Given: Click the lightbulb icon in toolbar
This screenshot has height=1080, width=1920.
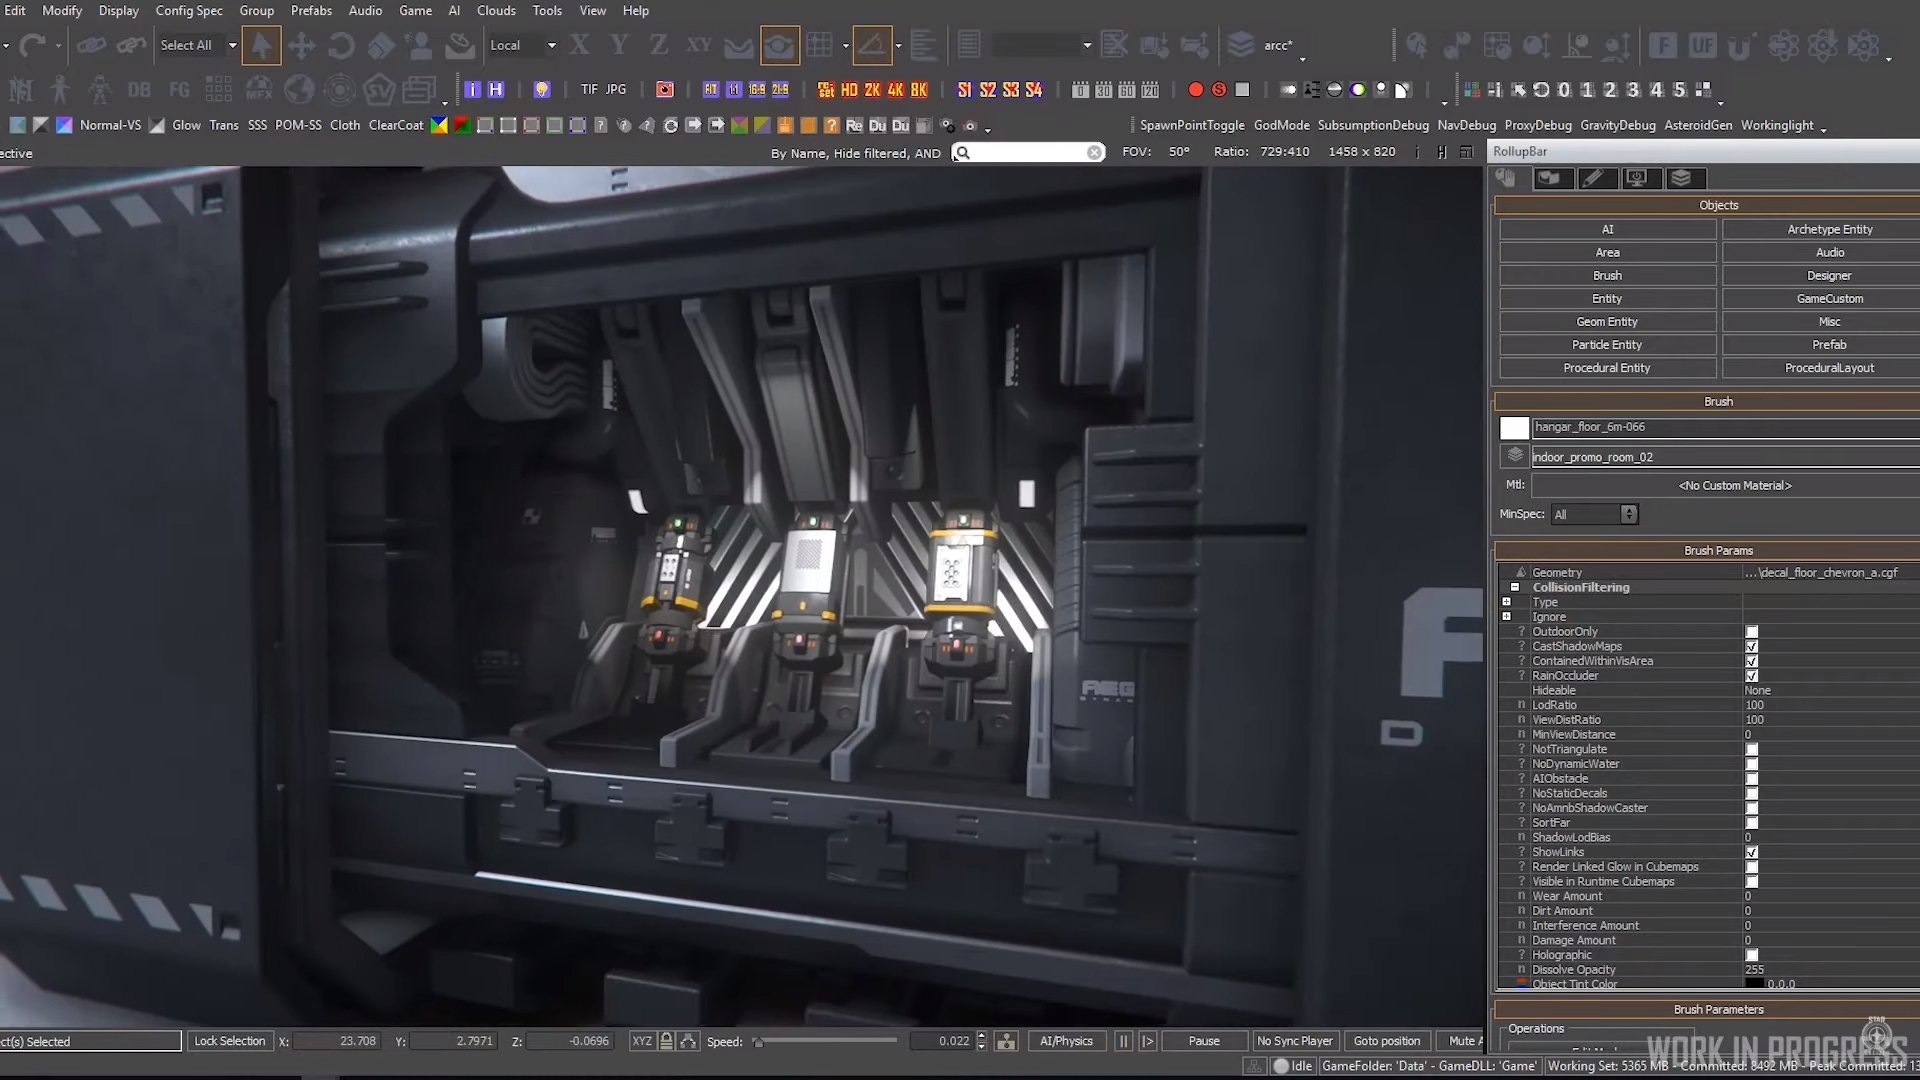Looking at the screenshot, I should [541, 90].
